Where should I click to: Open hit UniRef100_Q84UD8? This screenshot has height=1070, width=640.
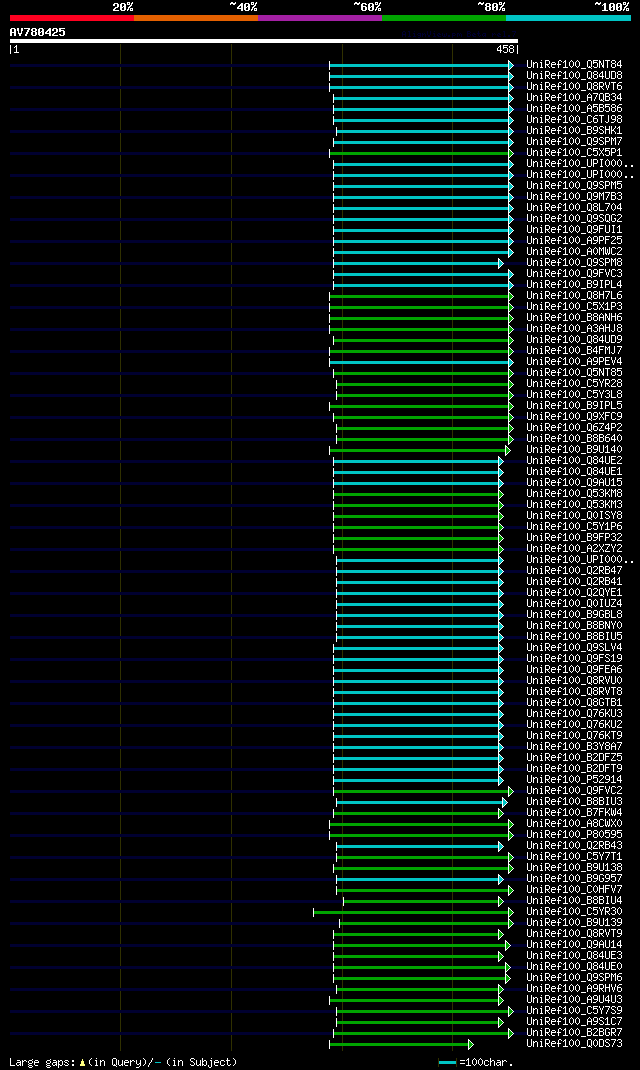point(574,76)
